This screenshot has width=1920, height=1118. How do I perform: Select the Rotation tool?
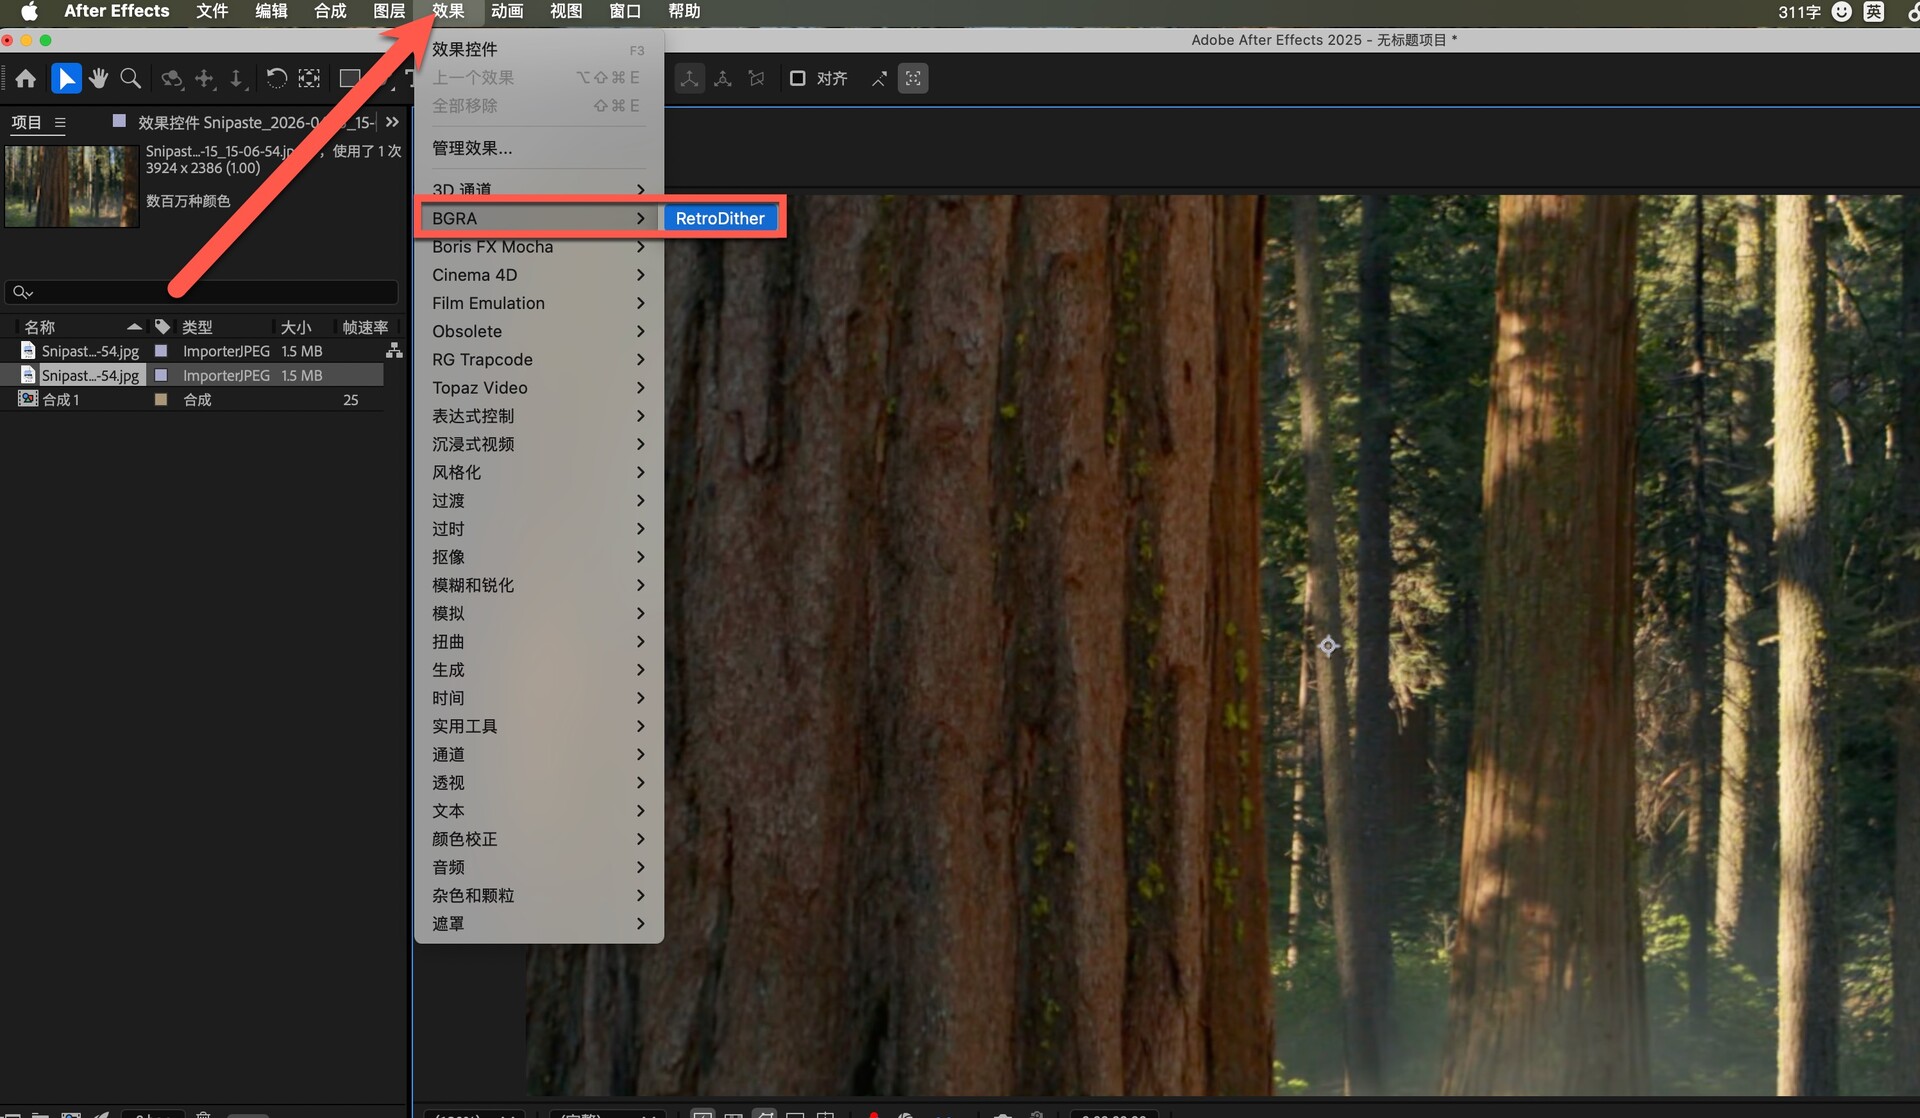[x=276, y=79]
